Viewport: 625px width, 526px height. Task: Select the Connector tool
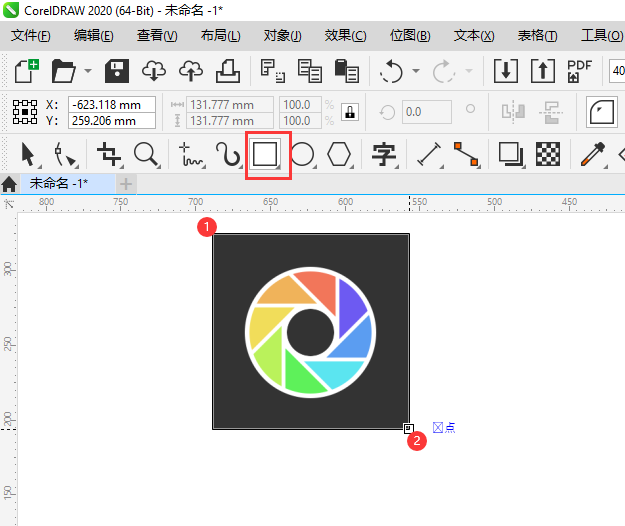pos(466,154)
